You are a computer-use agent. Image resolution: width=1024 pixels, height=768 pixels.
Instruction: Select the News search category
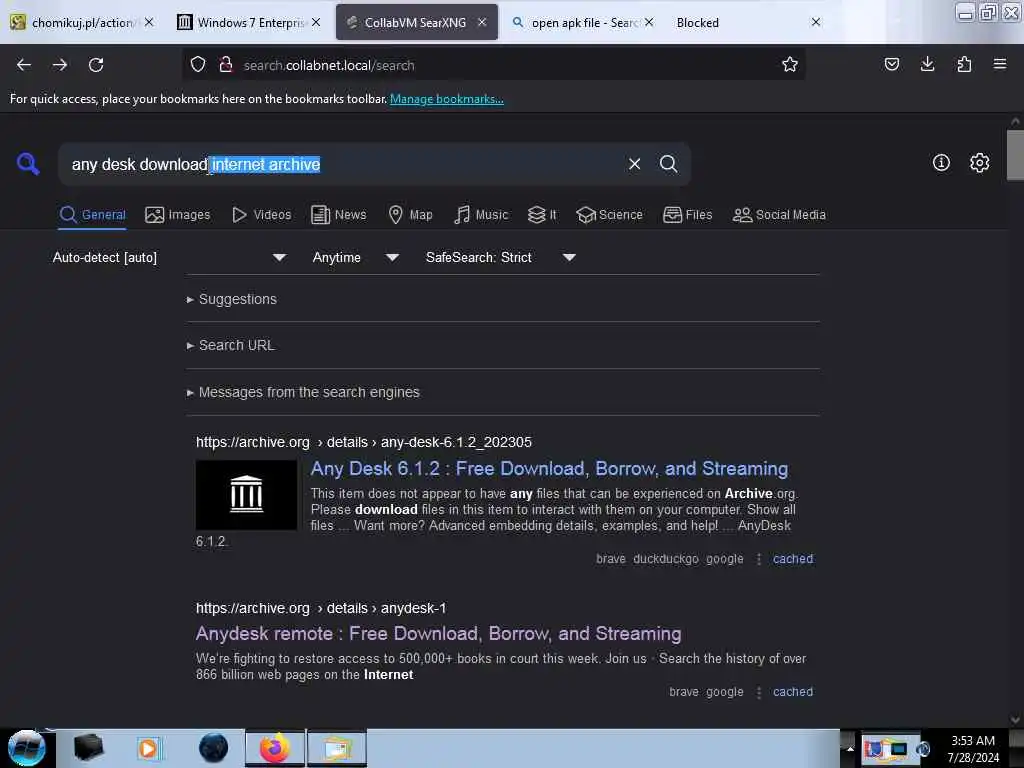(339, 214)
